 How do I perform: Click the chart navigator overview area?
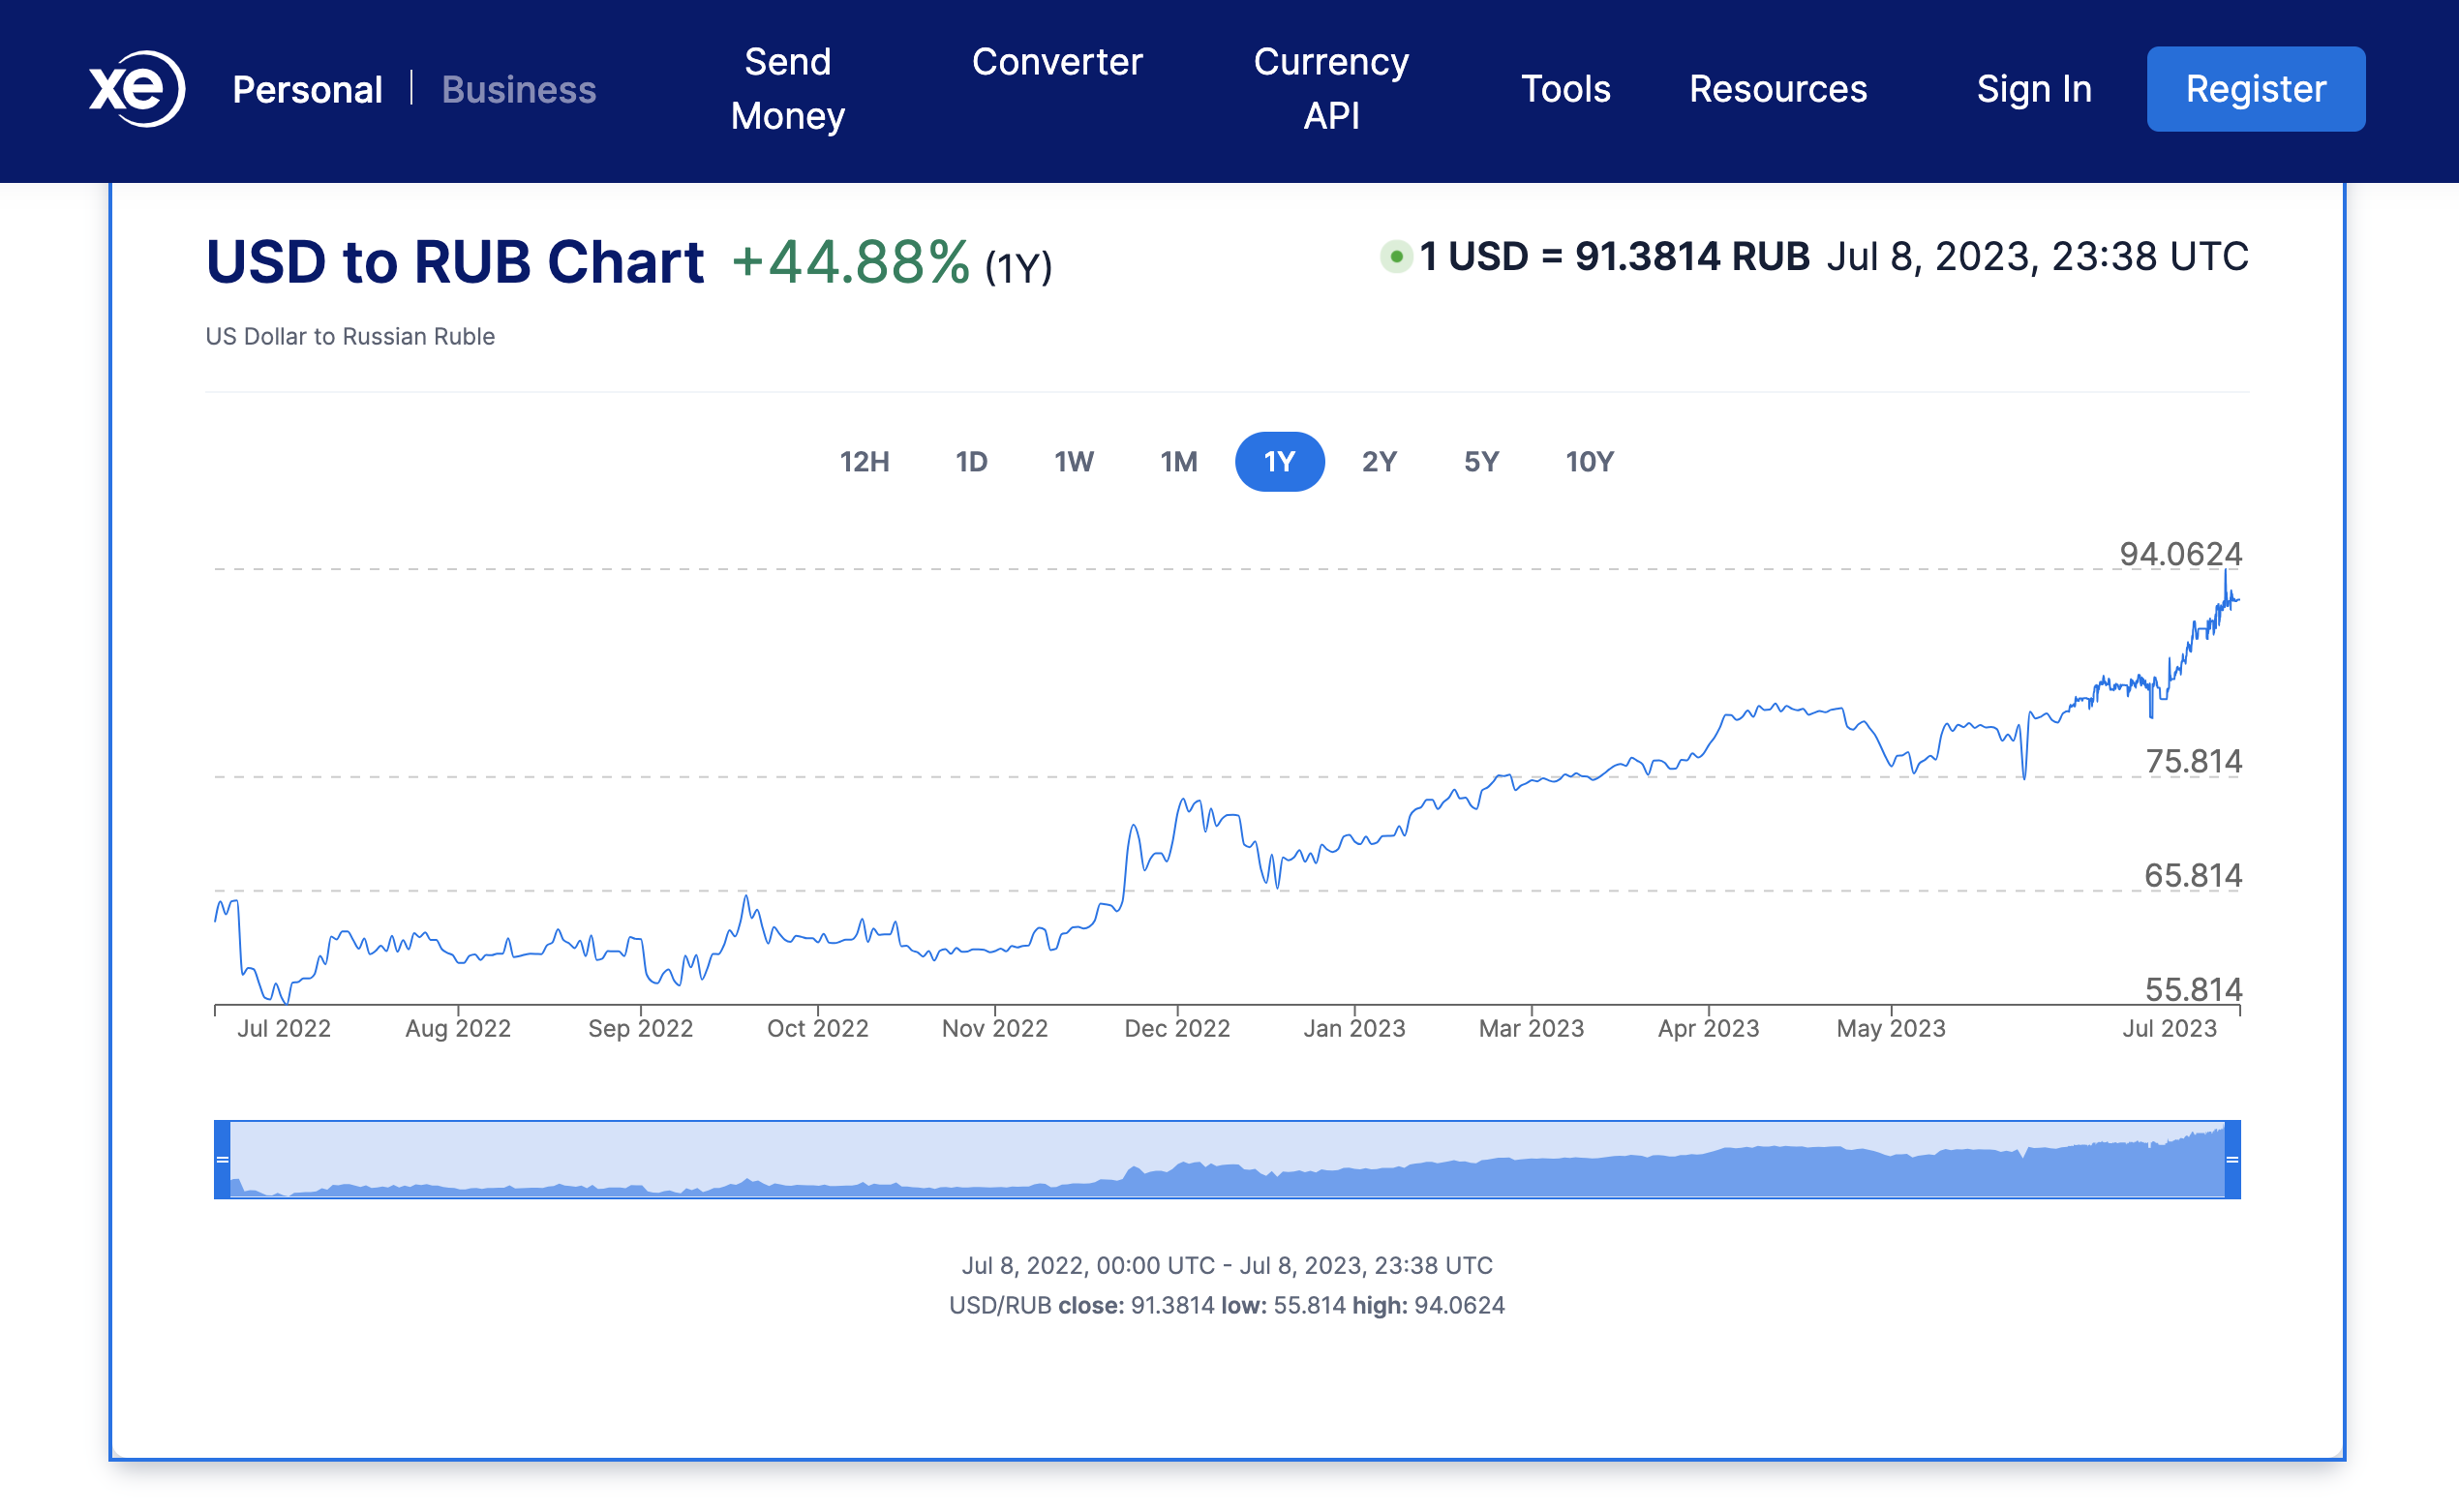(x=1227, y=1160)
